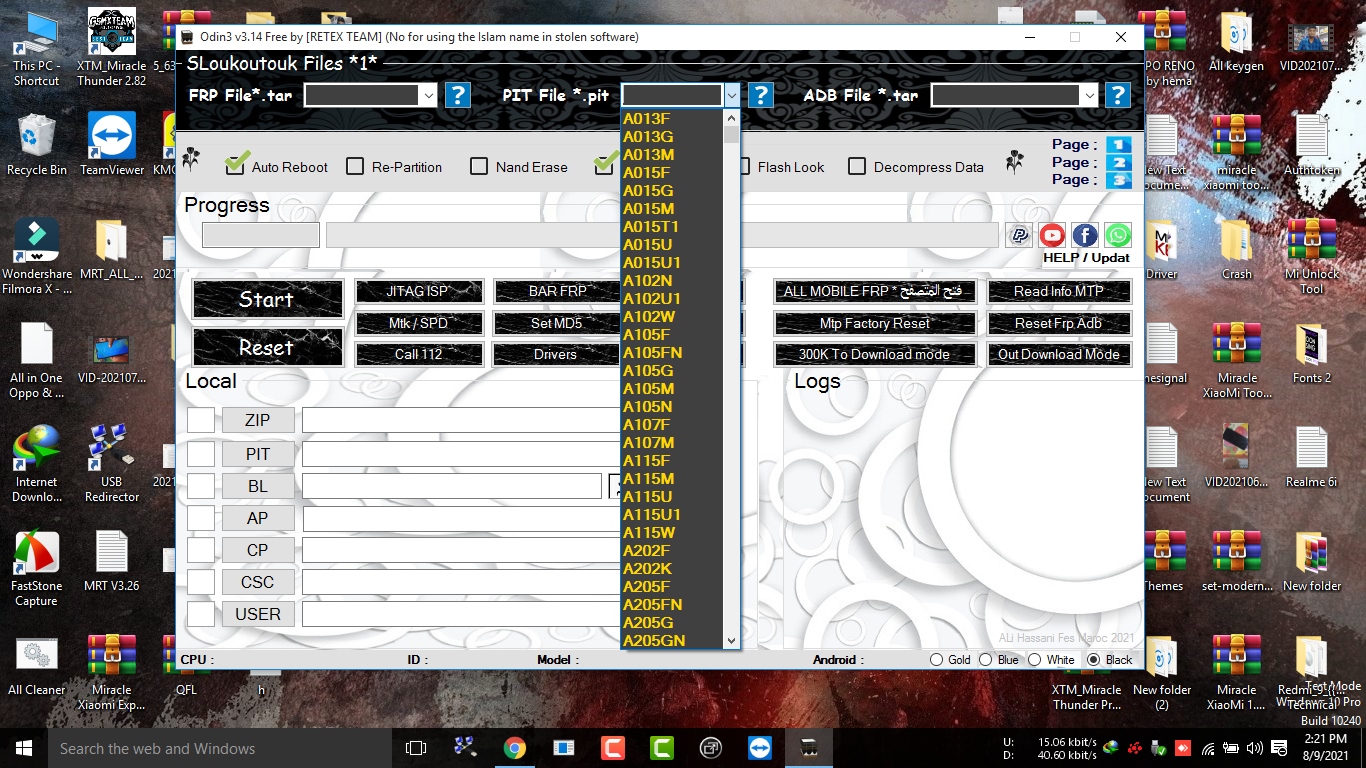Image resolution: width=1366 pixels, height=768 pixels.
Task: Go to Page 1 icon
Action: pos(1118,144)
